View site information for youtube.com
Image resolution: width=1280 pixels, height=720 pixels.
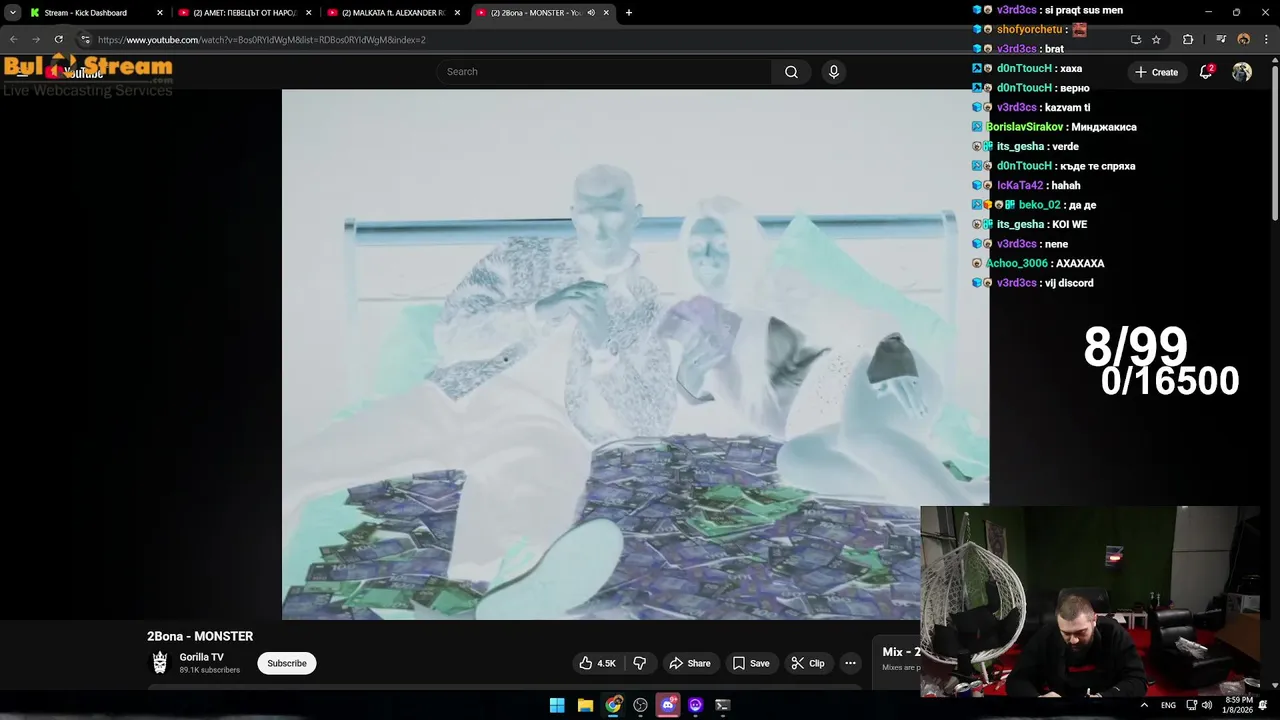tap(85, 39)
